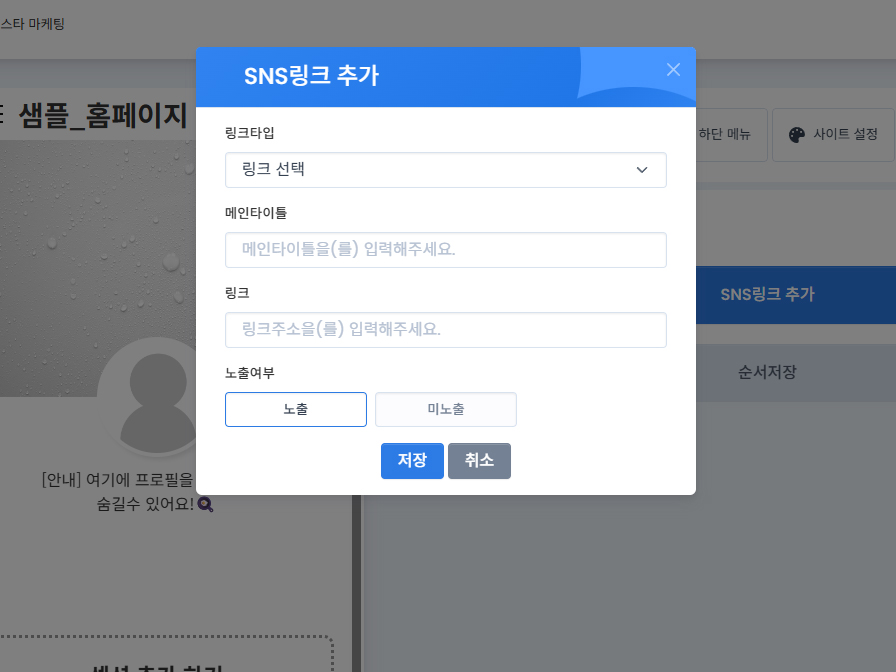Open the 하단 메뉴 panel
Screen dimensions: 896x672
727,134
